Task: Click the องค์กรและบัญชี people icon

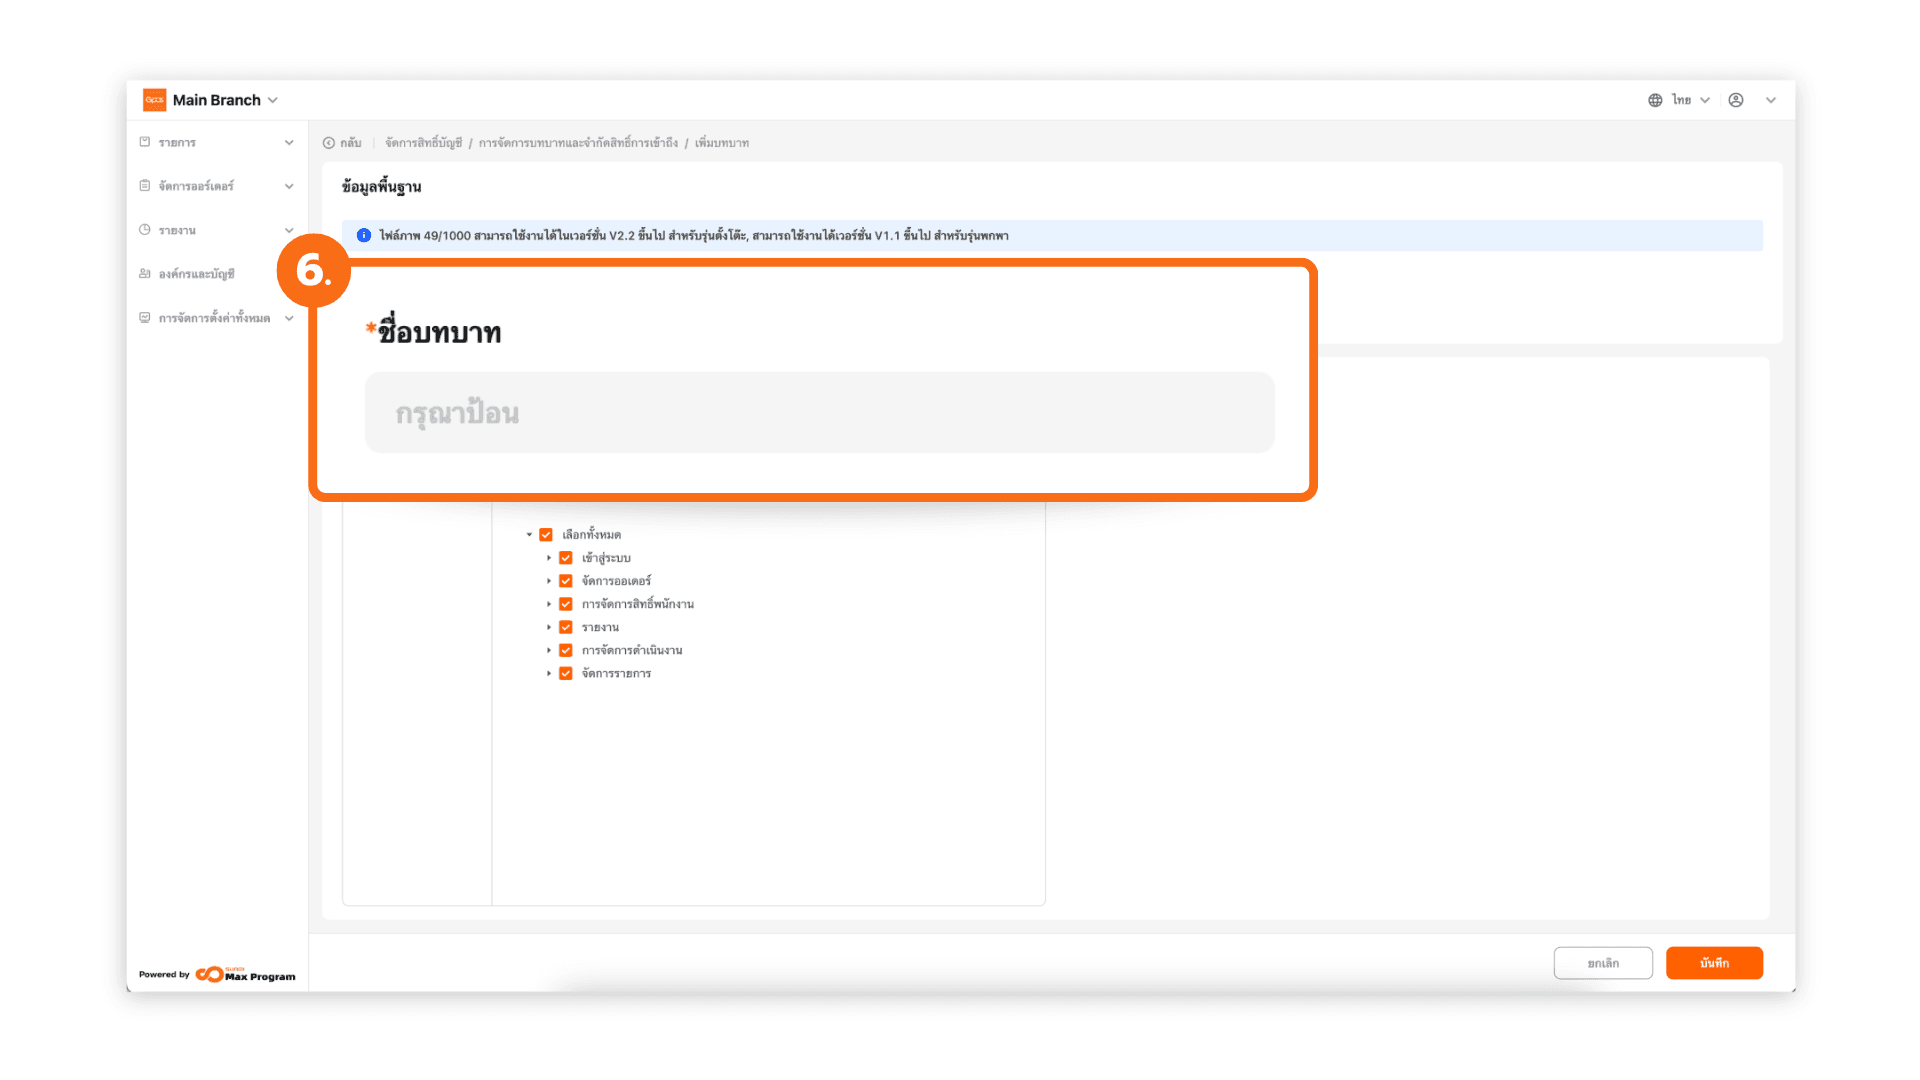Action: (145, 274)
